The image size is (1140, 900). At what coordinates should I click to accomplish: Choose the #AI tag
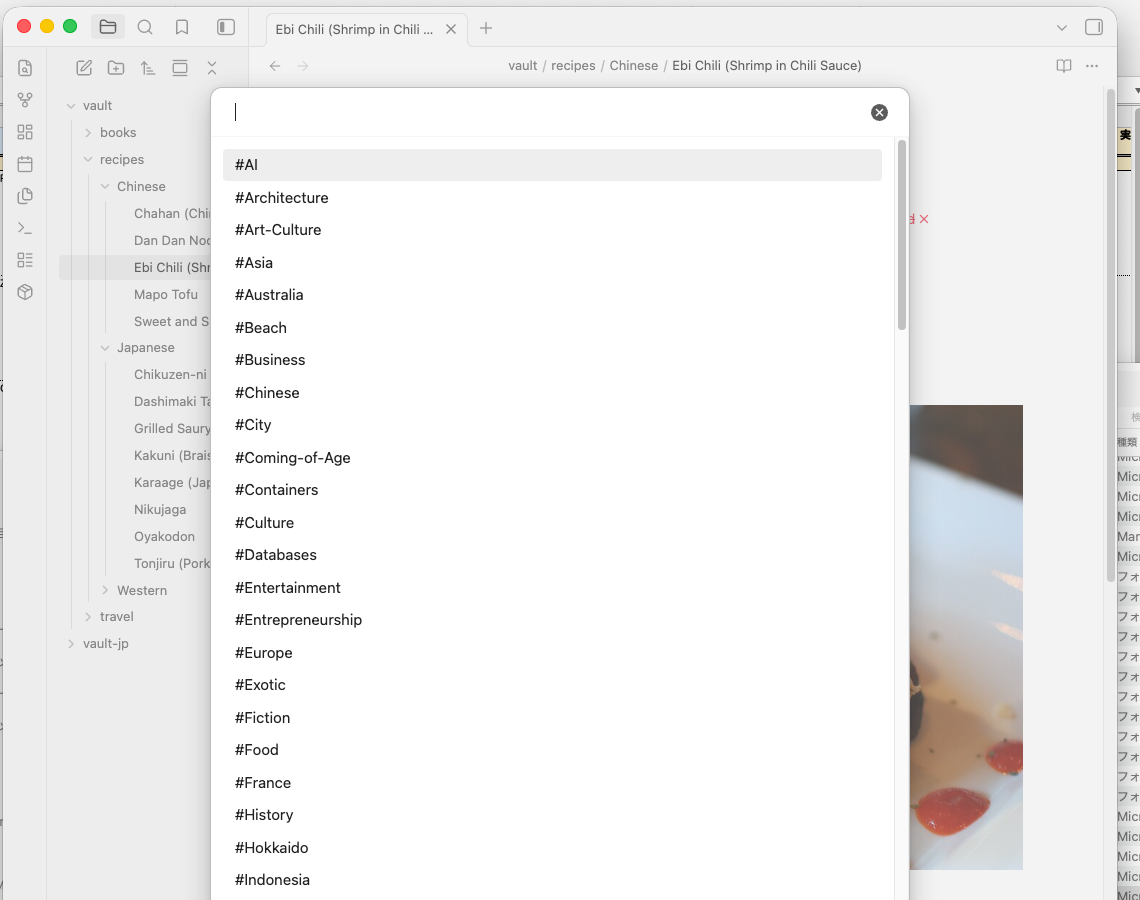552,165
